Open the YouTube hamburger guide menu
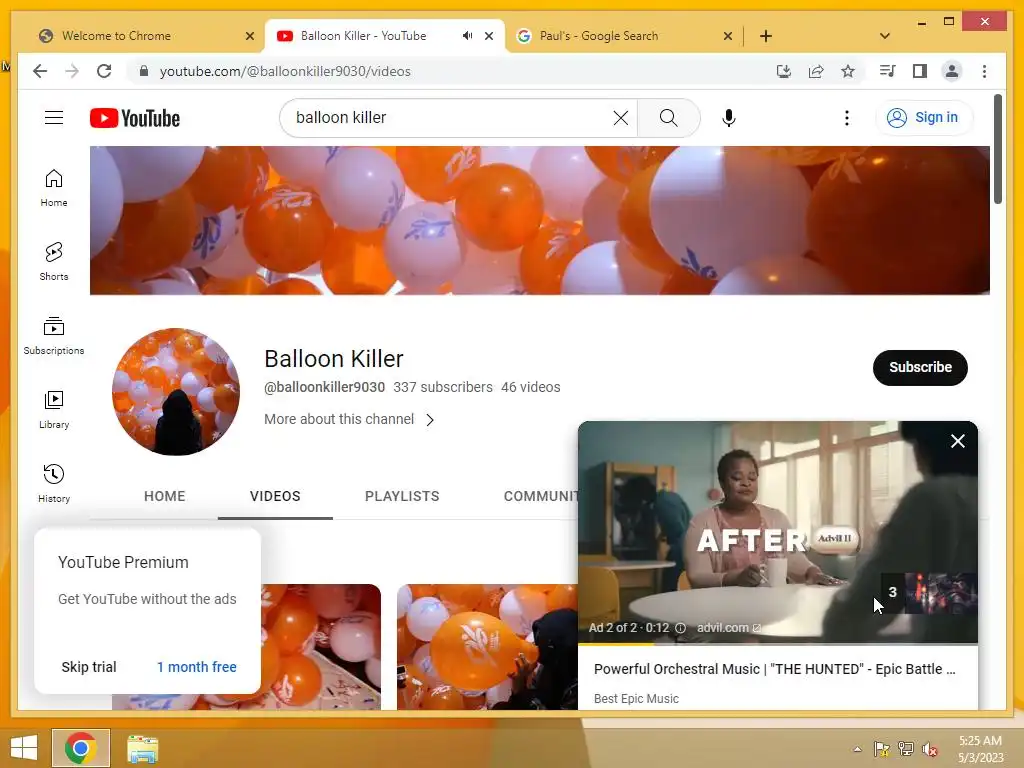1024x768 pixels. point(54,118)
